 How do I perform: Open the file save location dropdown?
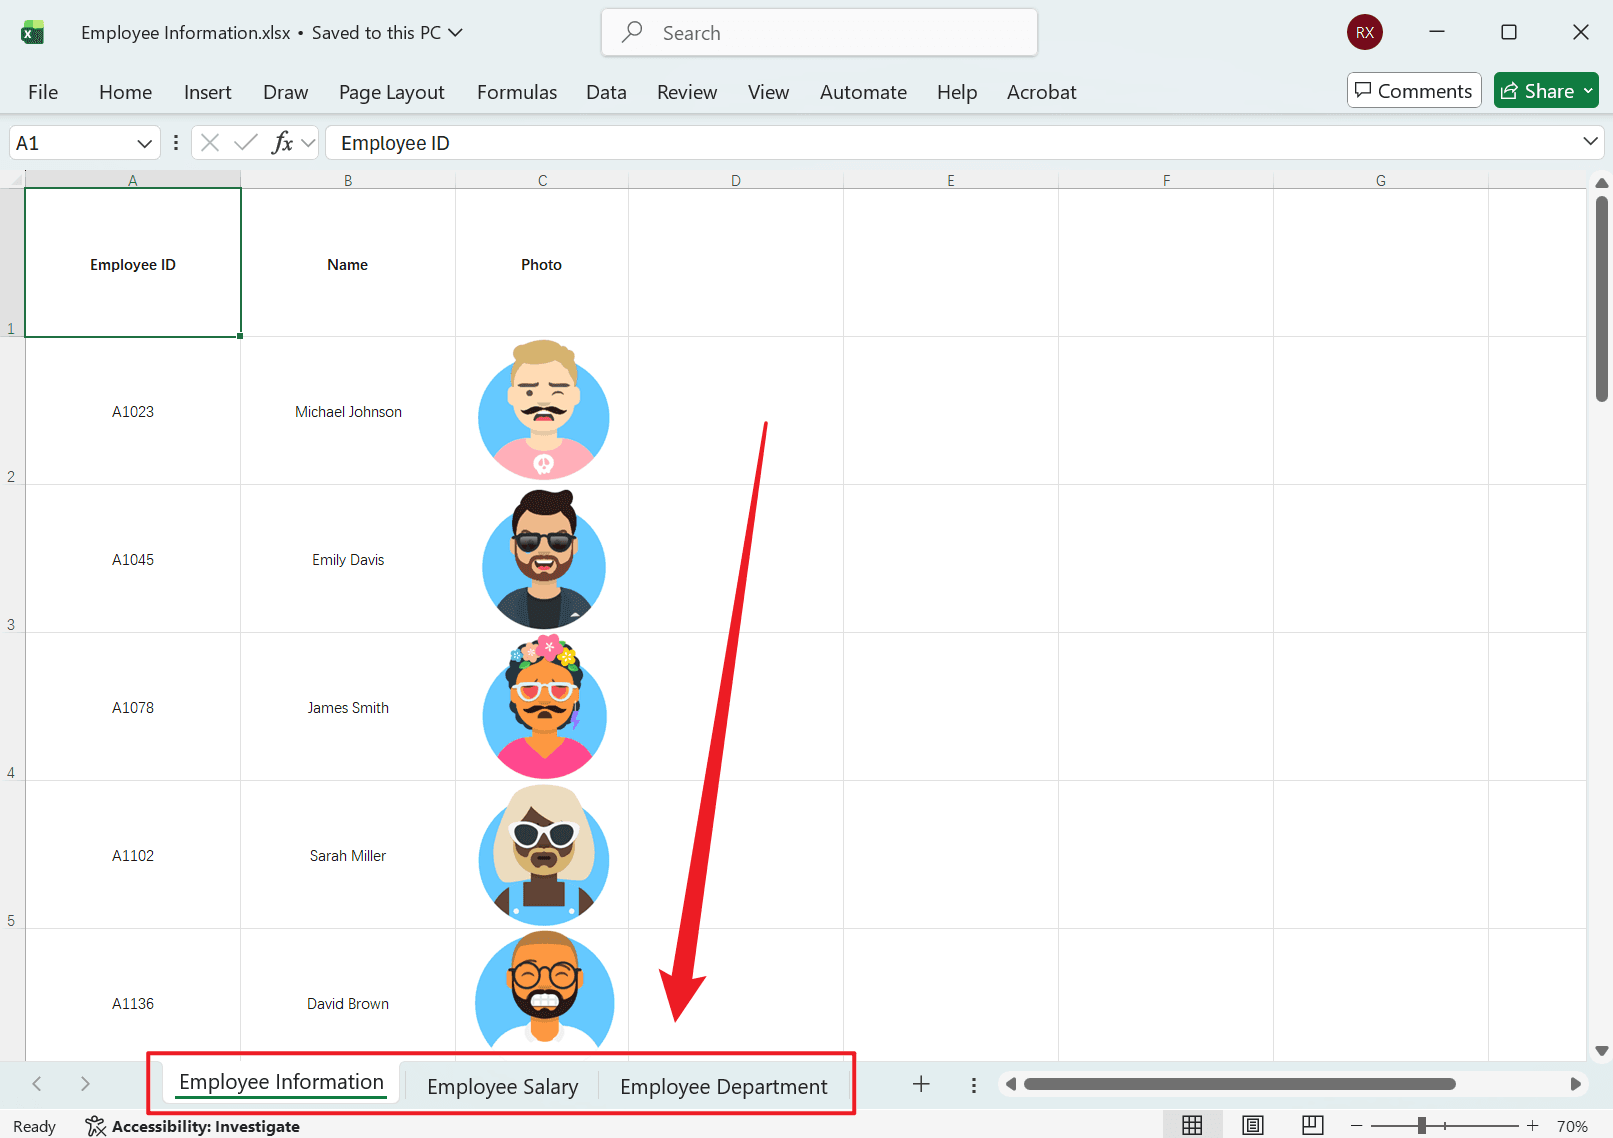click(455, 33)
